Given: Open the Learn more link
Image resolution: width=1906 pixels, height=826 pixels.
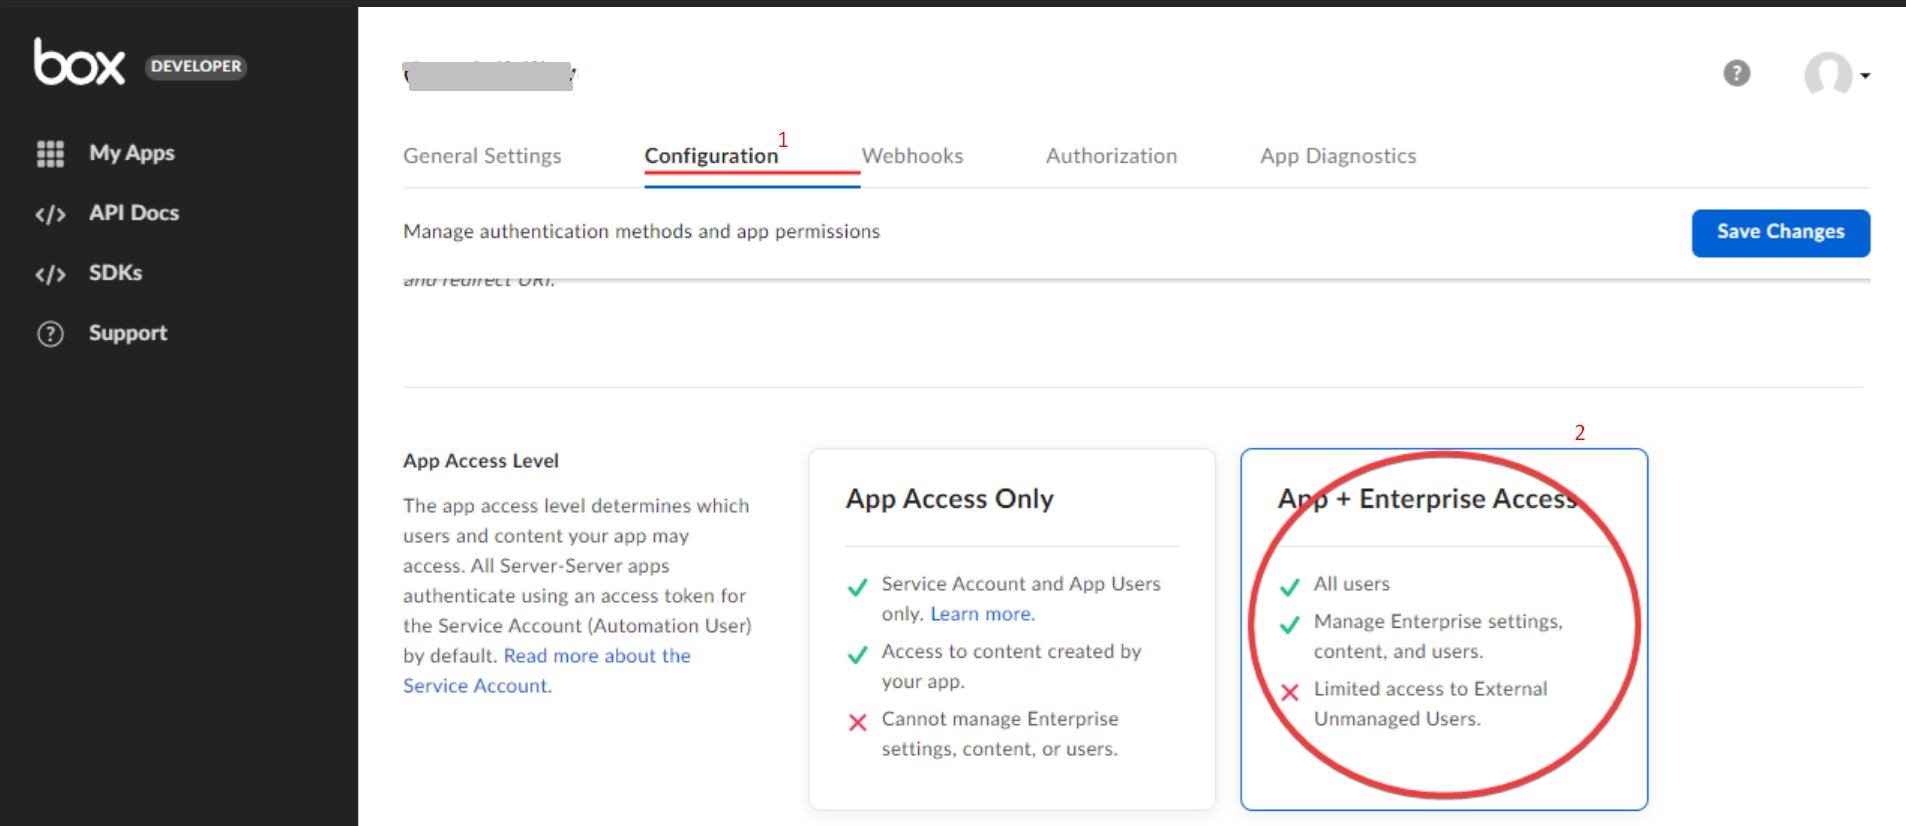Looking at the screenshot, I should point(982,614).
